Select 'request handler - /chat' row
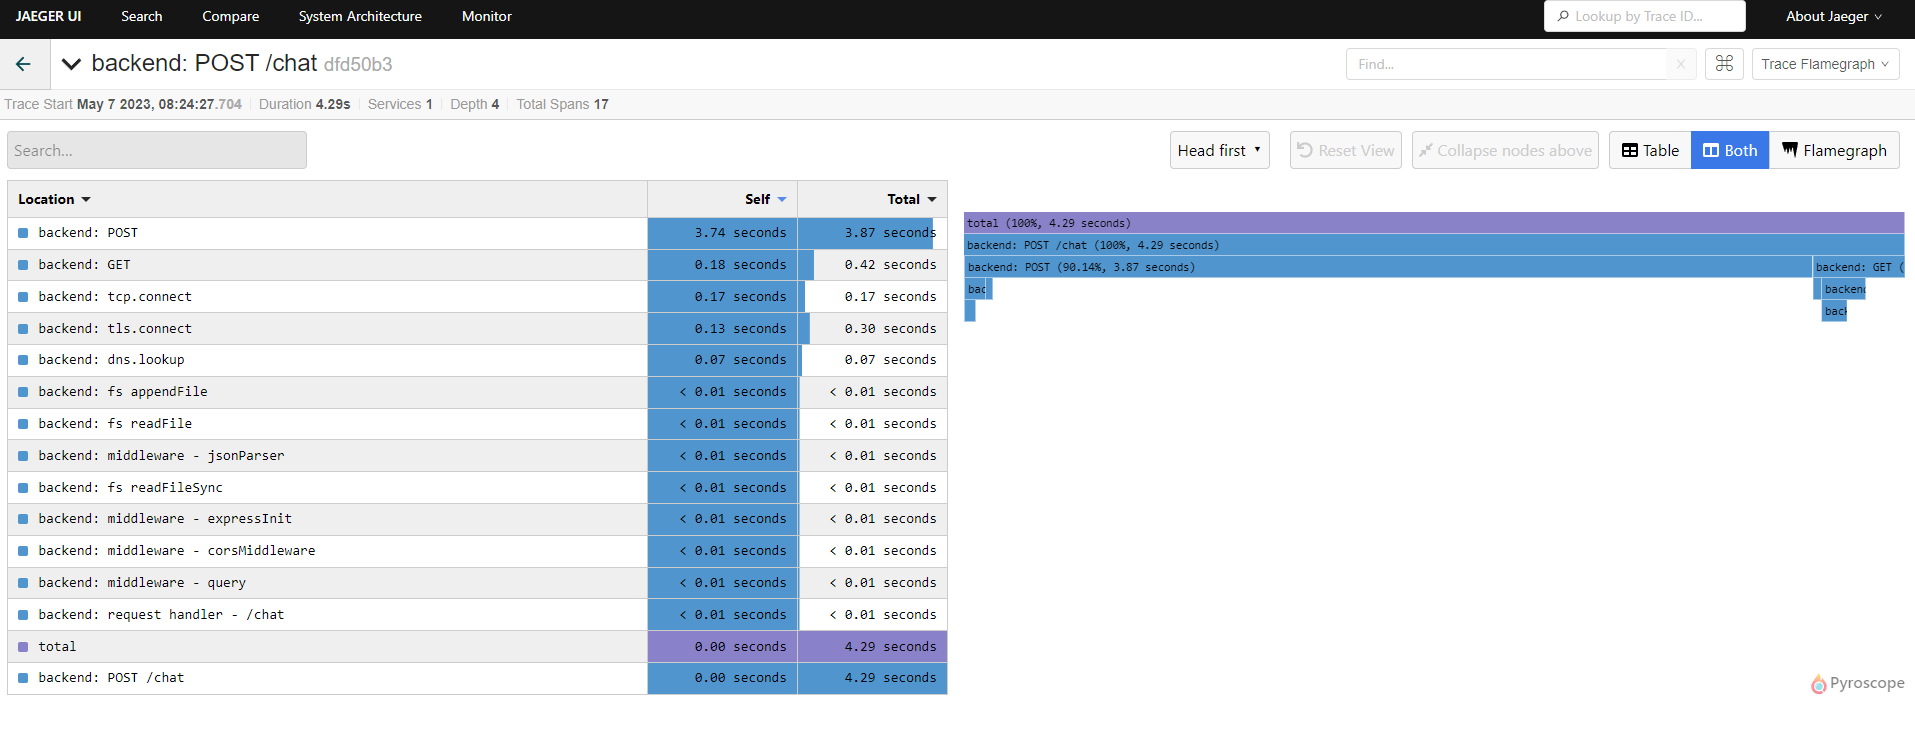This screenshot has height=733, width=1915. pos(477,615)
